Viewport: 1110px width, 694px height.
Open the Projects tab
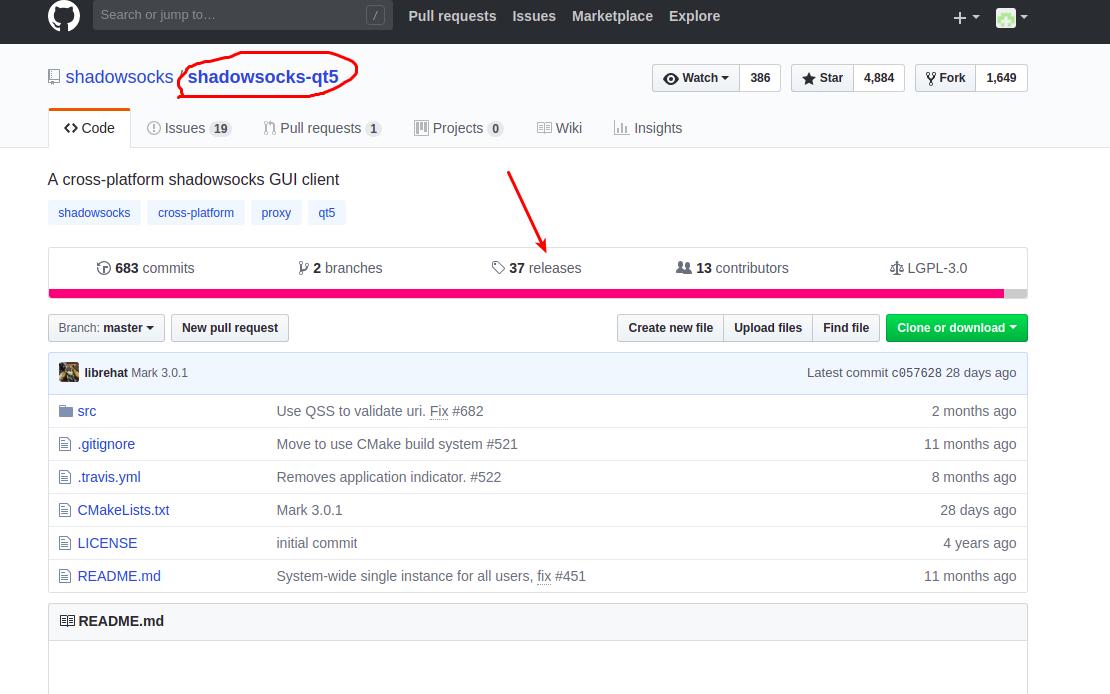point(459,128)
